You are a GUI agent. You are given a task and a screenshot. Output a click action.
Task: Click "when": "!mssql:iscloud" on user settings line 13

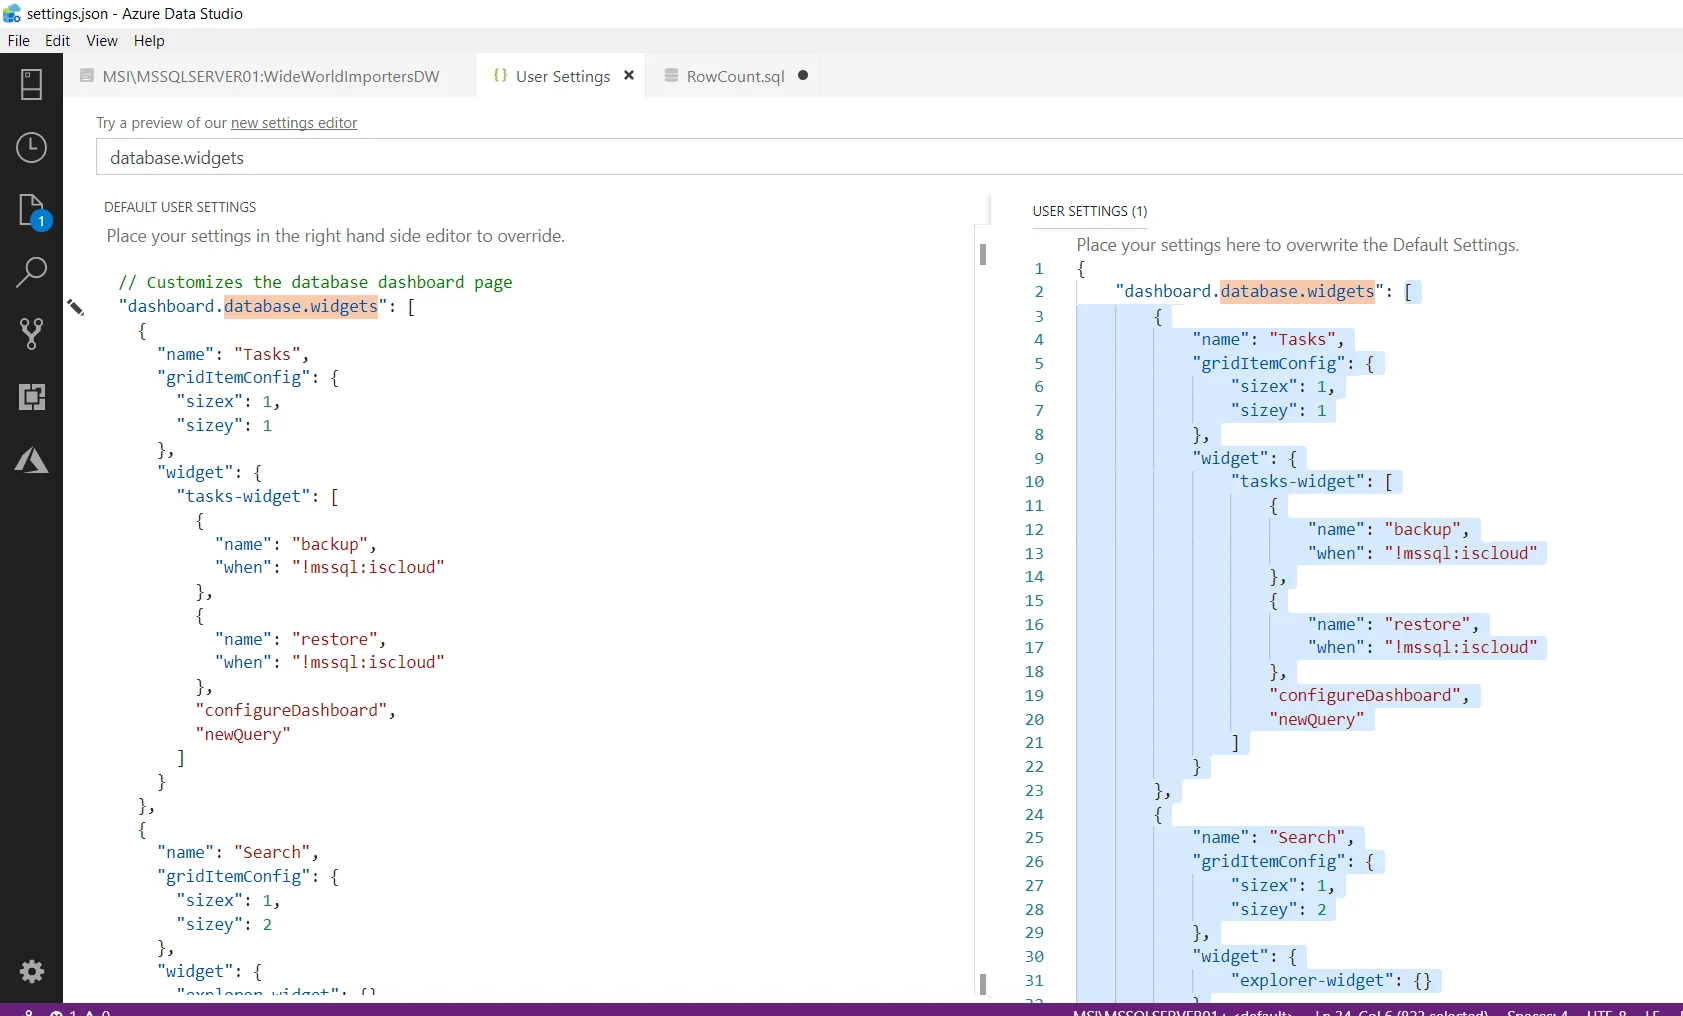point(1423,553)
